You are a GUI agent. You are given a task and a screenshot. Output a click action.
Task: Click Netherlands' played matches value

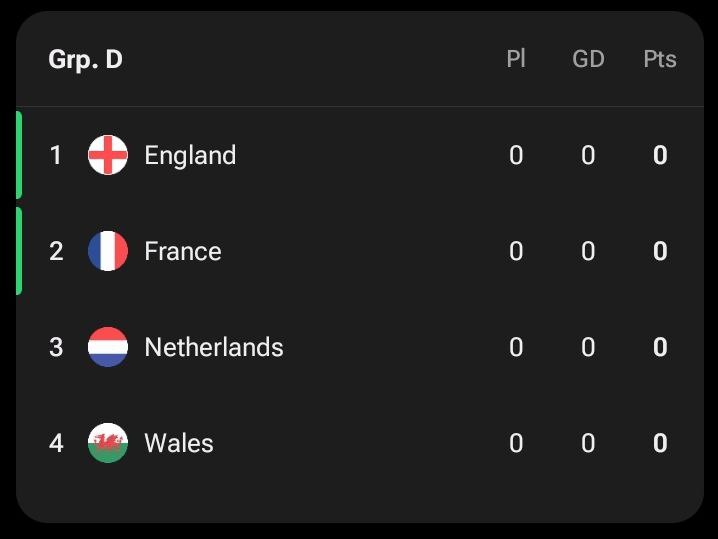click(516, 347)
